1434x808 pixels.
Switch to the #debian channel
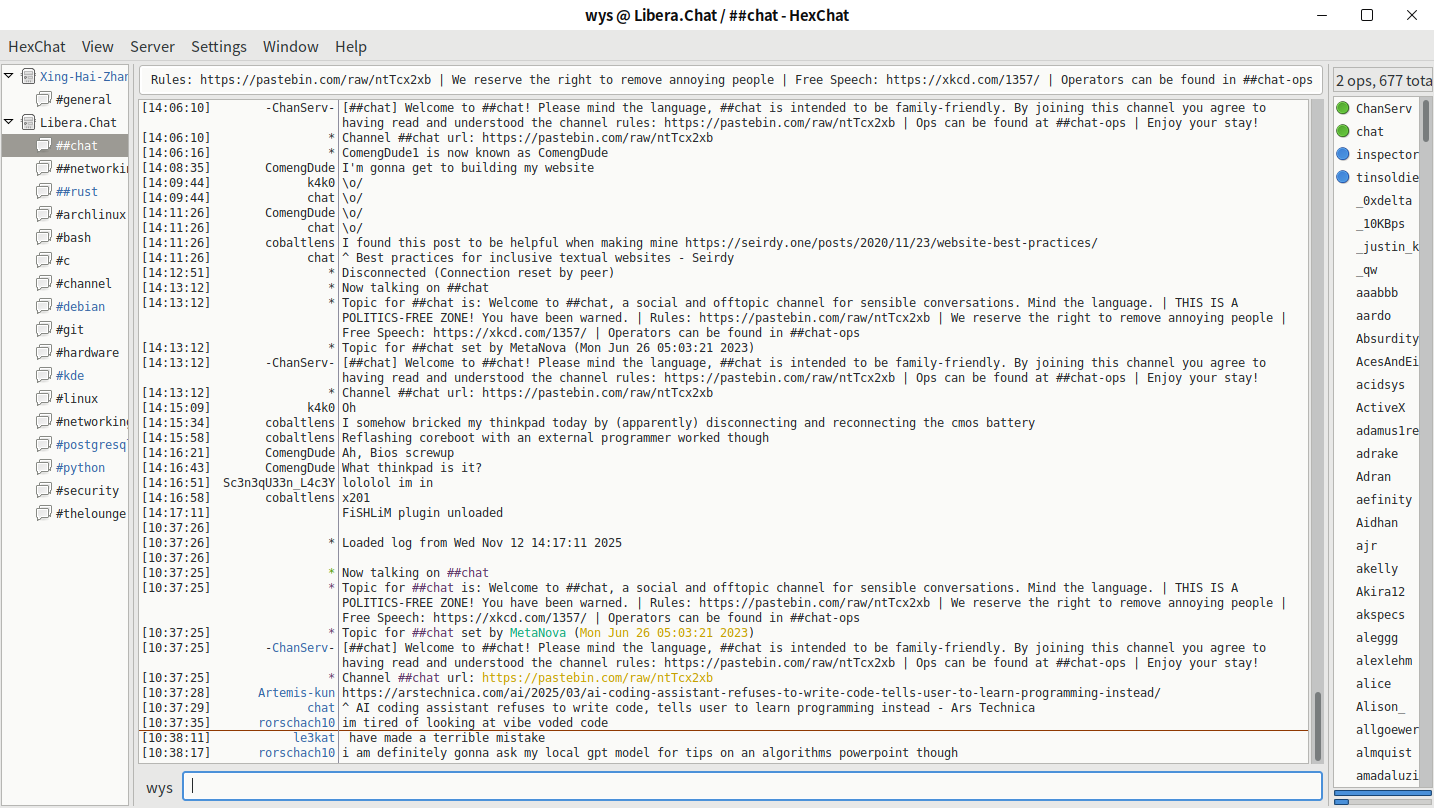tap(80, 306)
